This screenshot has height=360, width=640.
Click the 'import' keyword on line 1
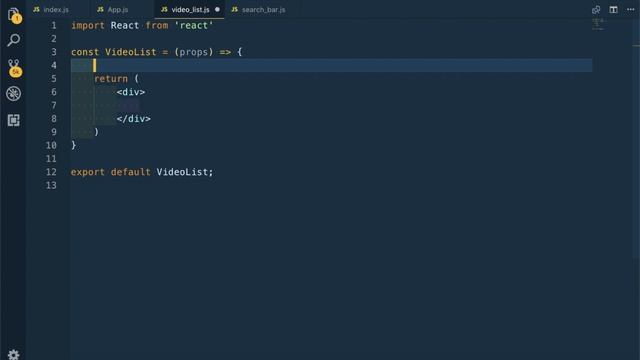[88, 25]
